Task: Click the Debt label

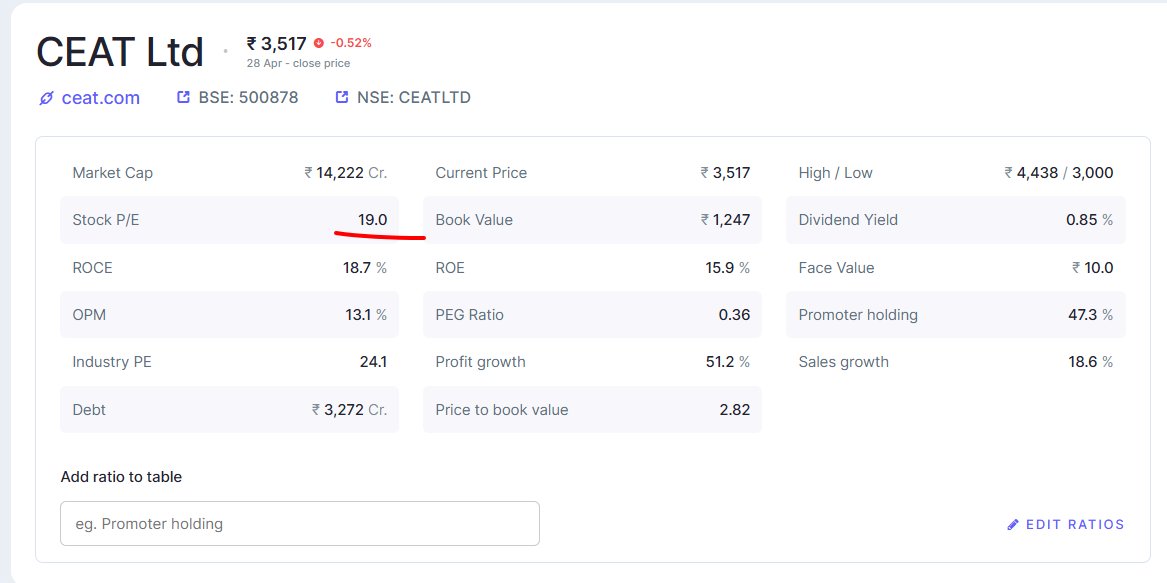Action: [x=89, y=410]
